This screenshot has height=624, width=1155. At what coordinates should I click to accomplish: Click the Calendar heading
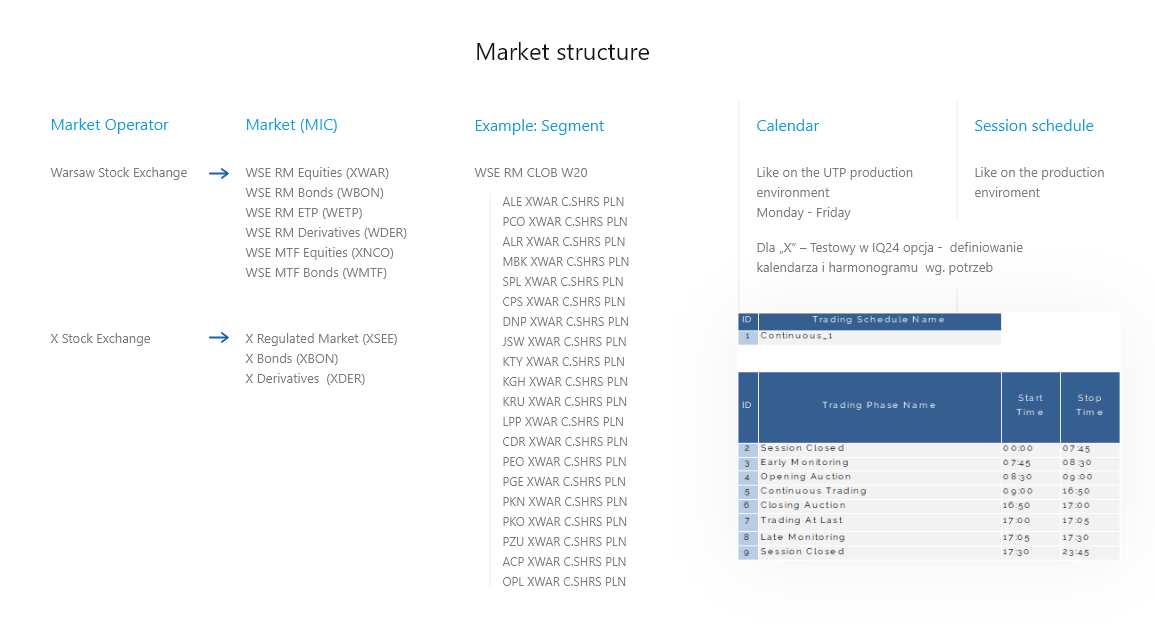coord(787,126)
